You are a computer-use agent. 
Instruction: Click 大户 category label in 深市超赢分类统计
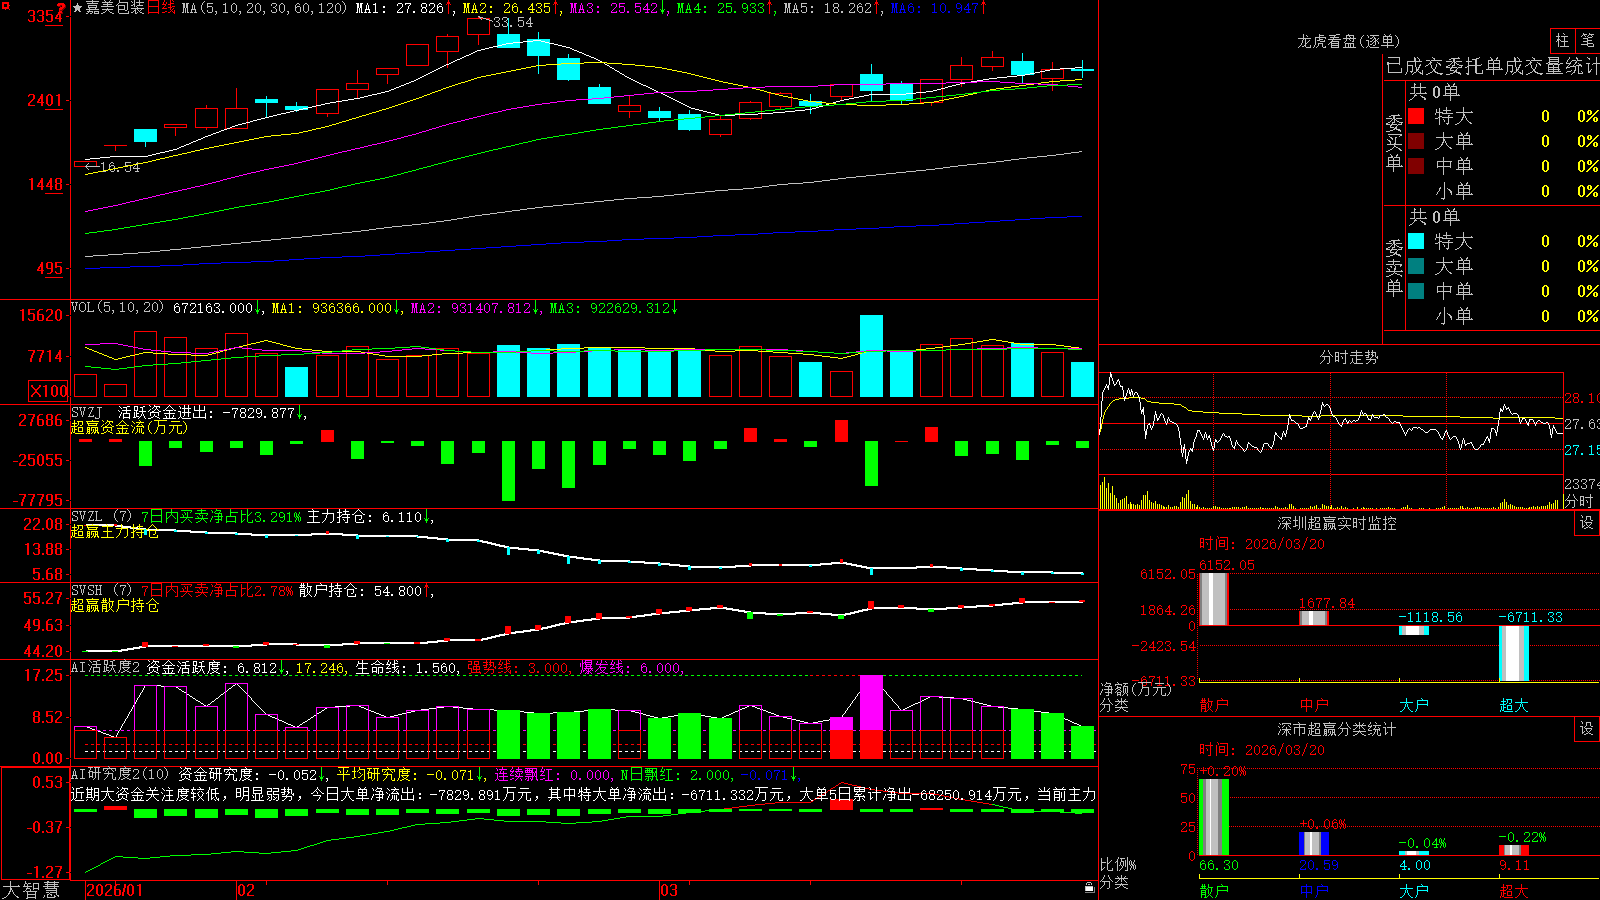click(x=1414, y=891)
